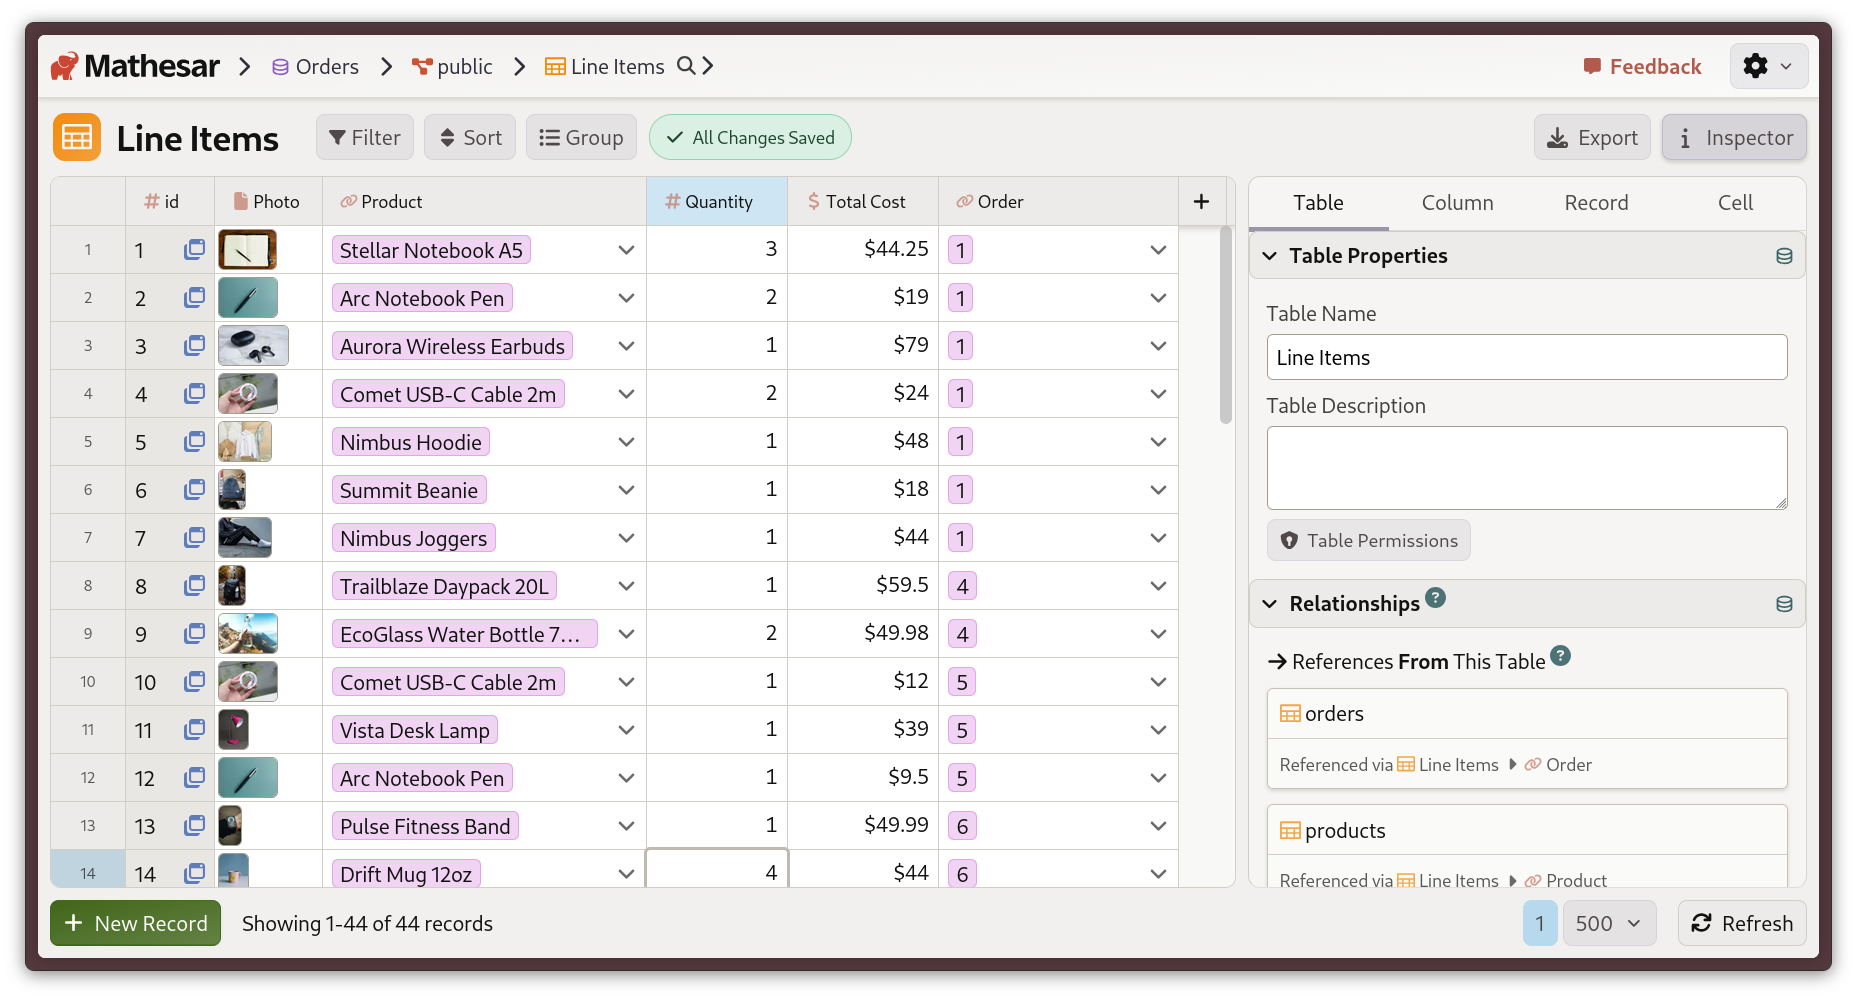Open record 9 using its expand icon
The width and height of the screenshot is (1857, 999).
point(194,634)
